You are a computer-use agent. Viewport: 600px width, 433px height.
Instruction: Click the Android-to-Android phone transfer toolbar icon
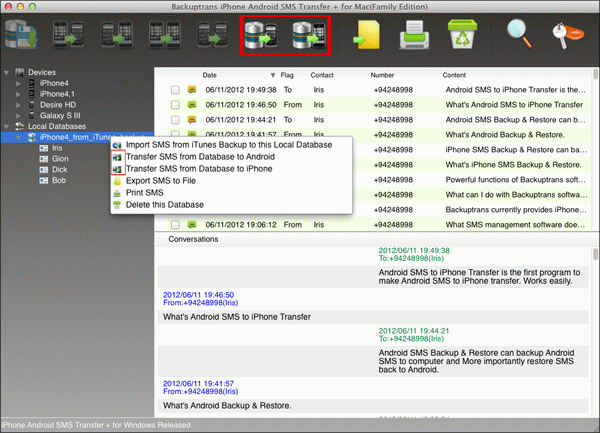point(212,35)
